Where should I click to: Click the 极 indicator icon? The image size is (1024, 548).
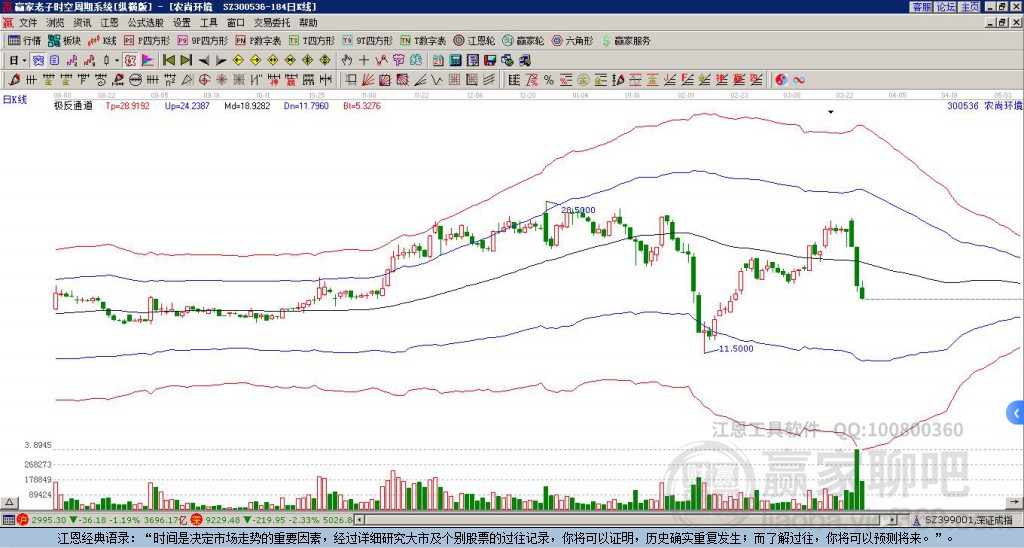point(130,61)
